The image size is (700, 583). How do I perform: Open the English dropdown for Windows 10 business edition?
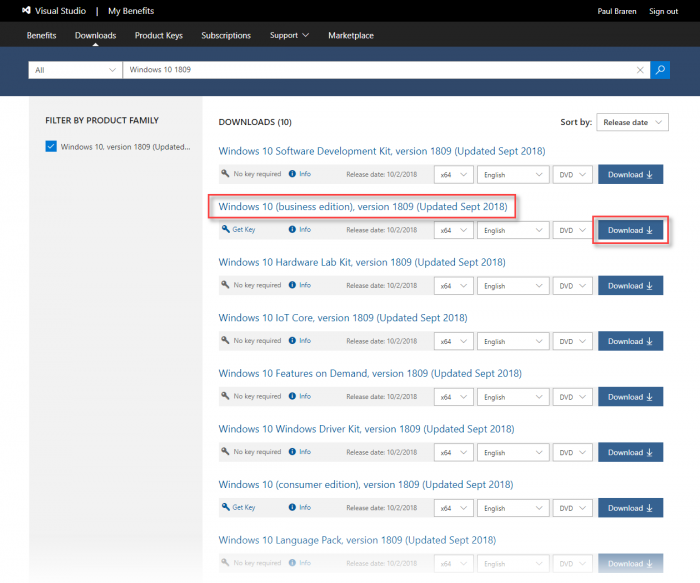pos(513,230)
